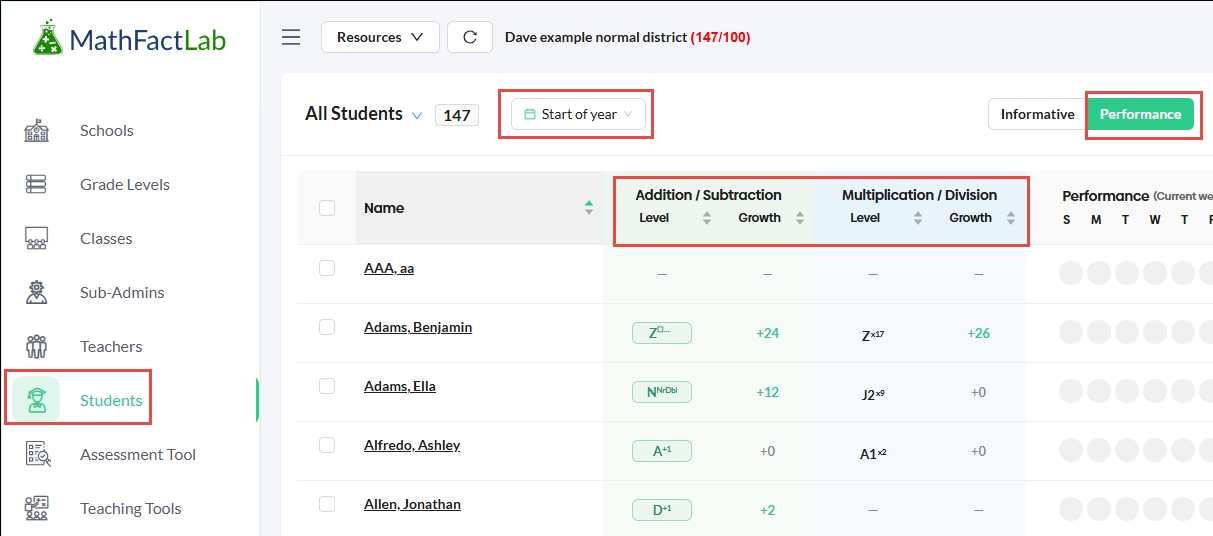Open Students section in sidebar

coord(111,401)
